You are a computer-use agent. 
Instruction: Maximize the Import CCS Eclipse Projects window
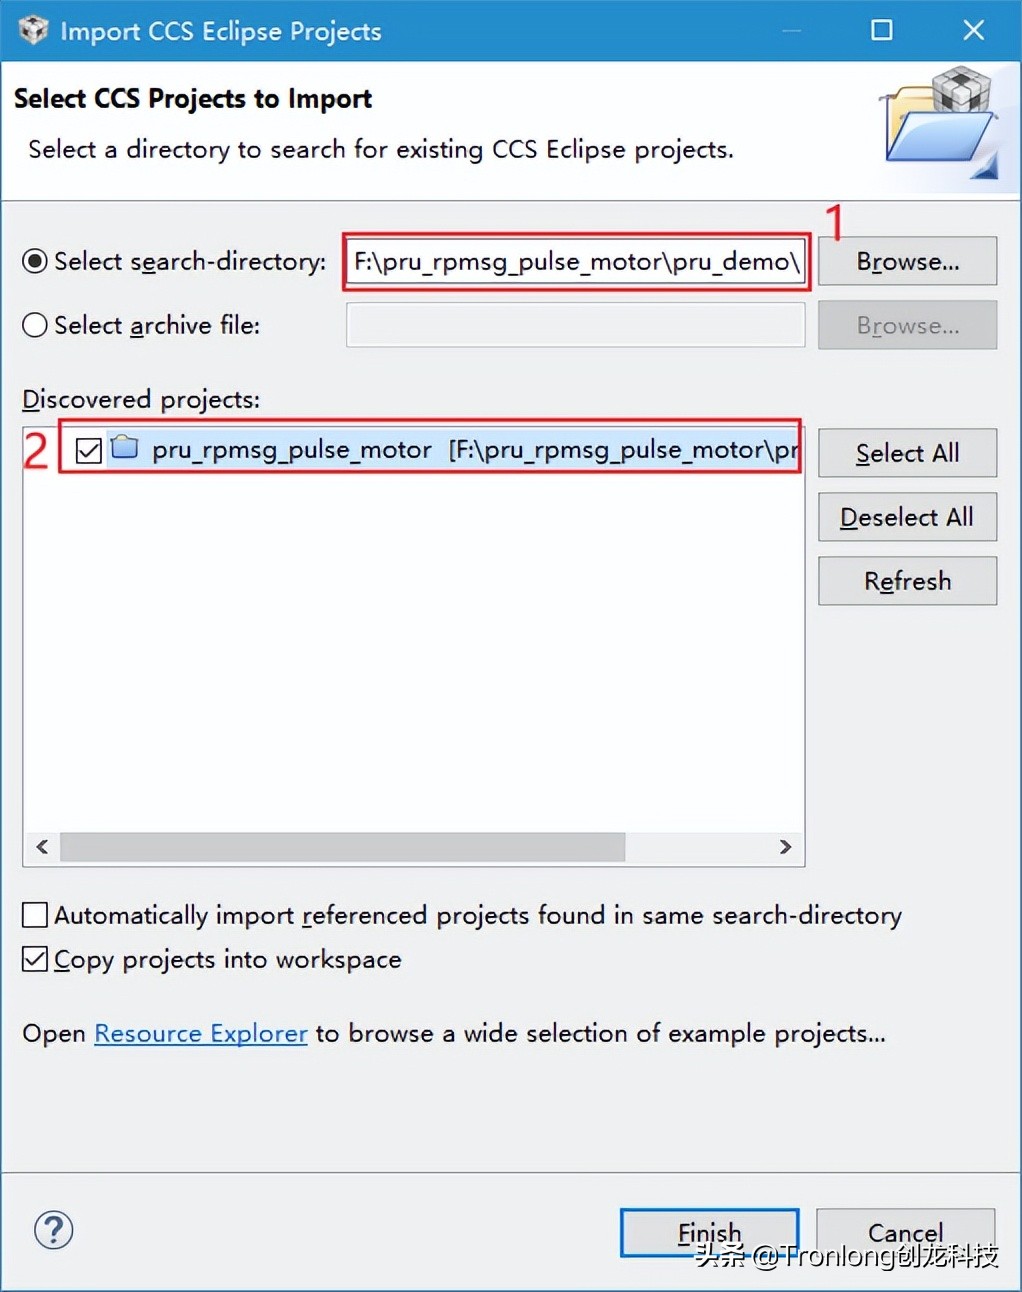(x=882, y=30)
